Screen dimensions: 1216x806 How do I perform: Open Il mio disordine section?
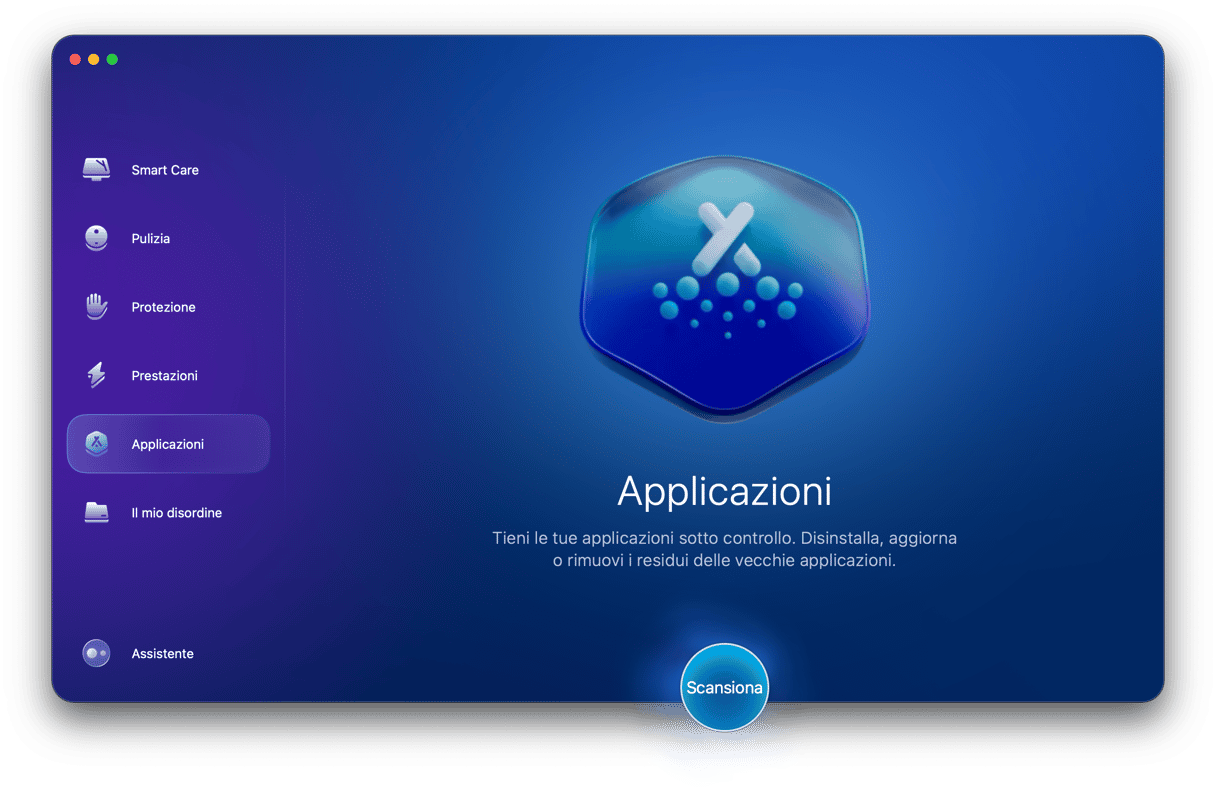pyautogui.click(x=168, y=513)
